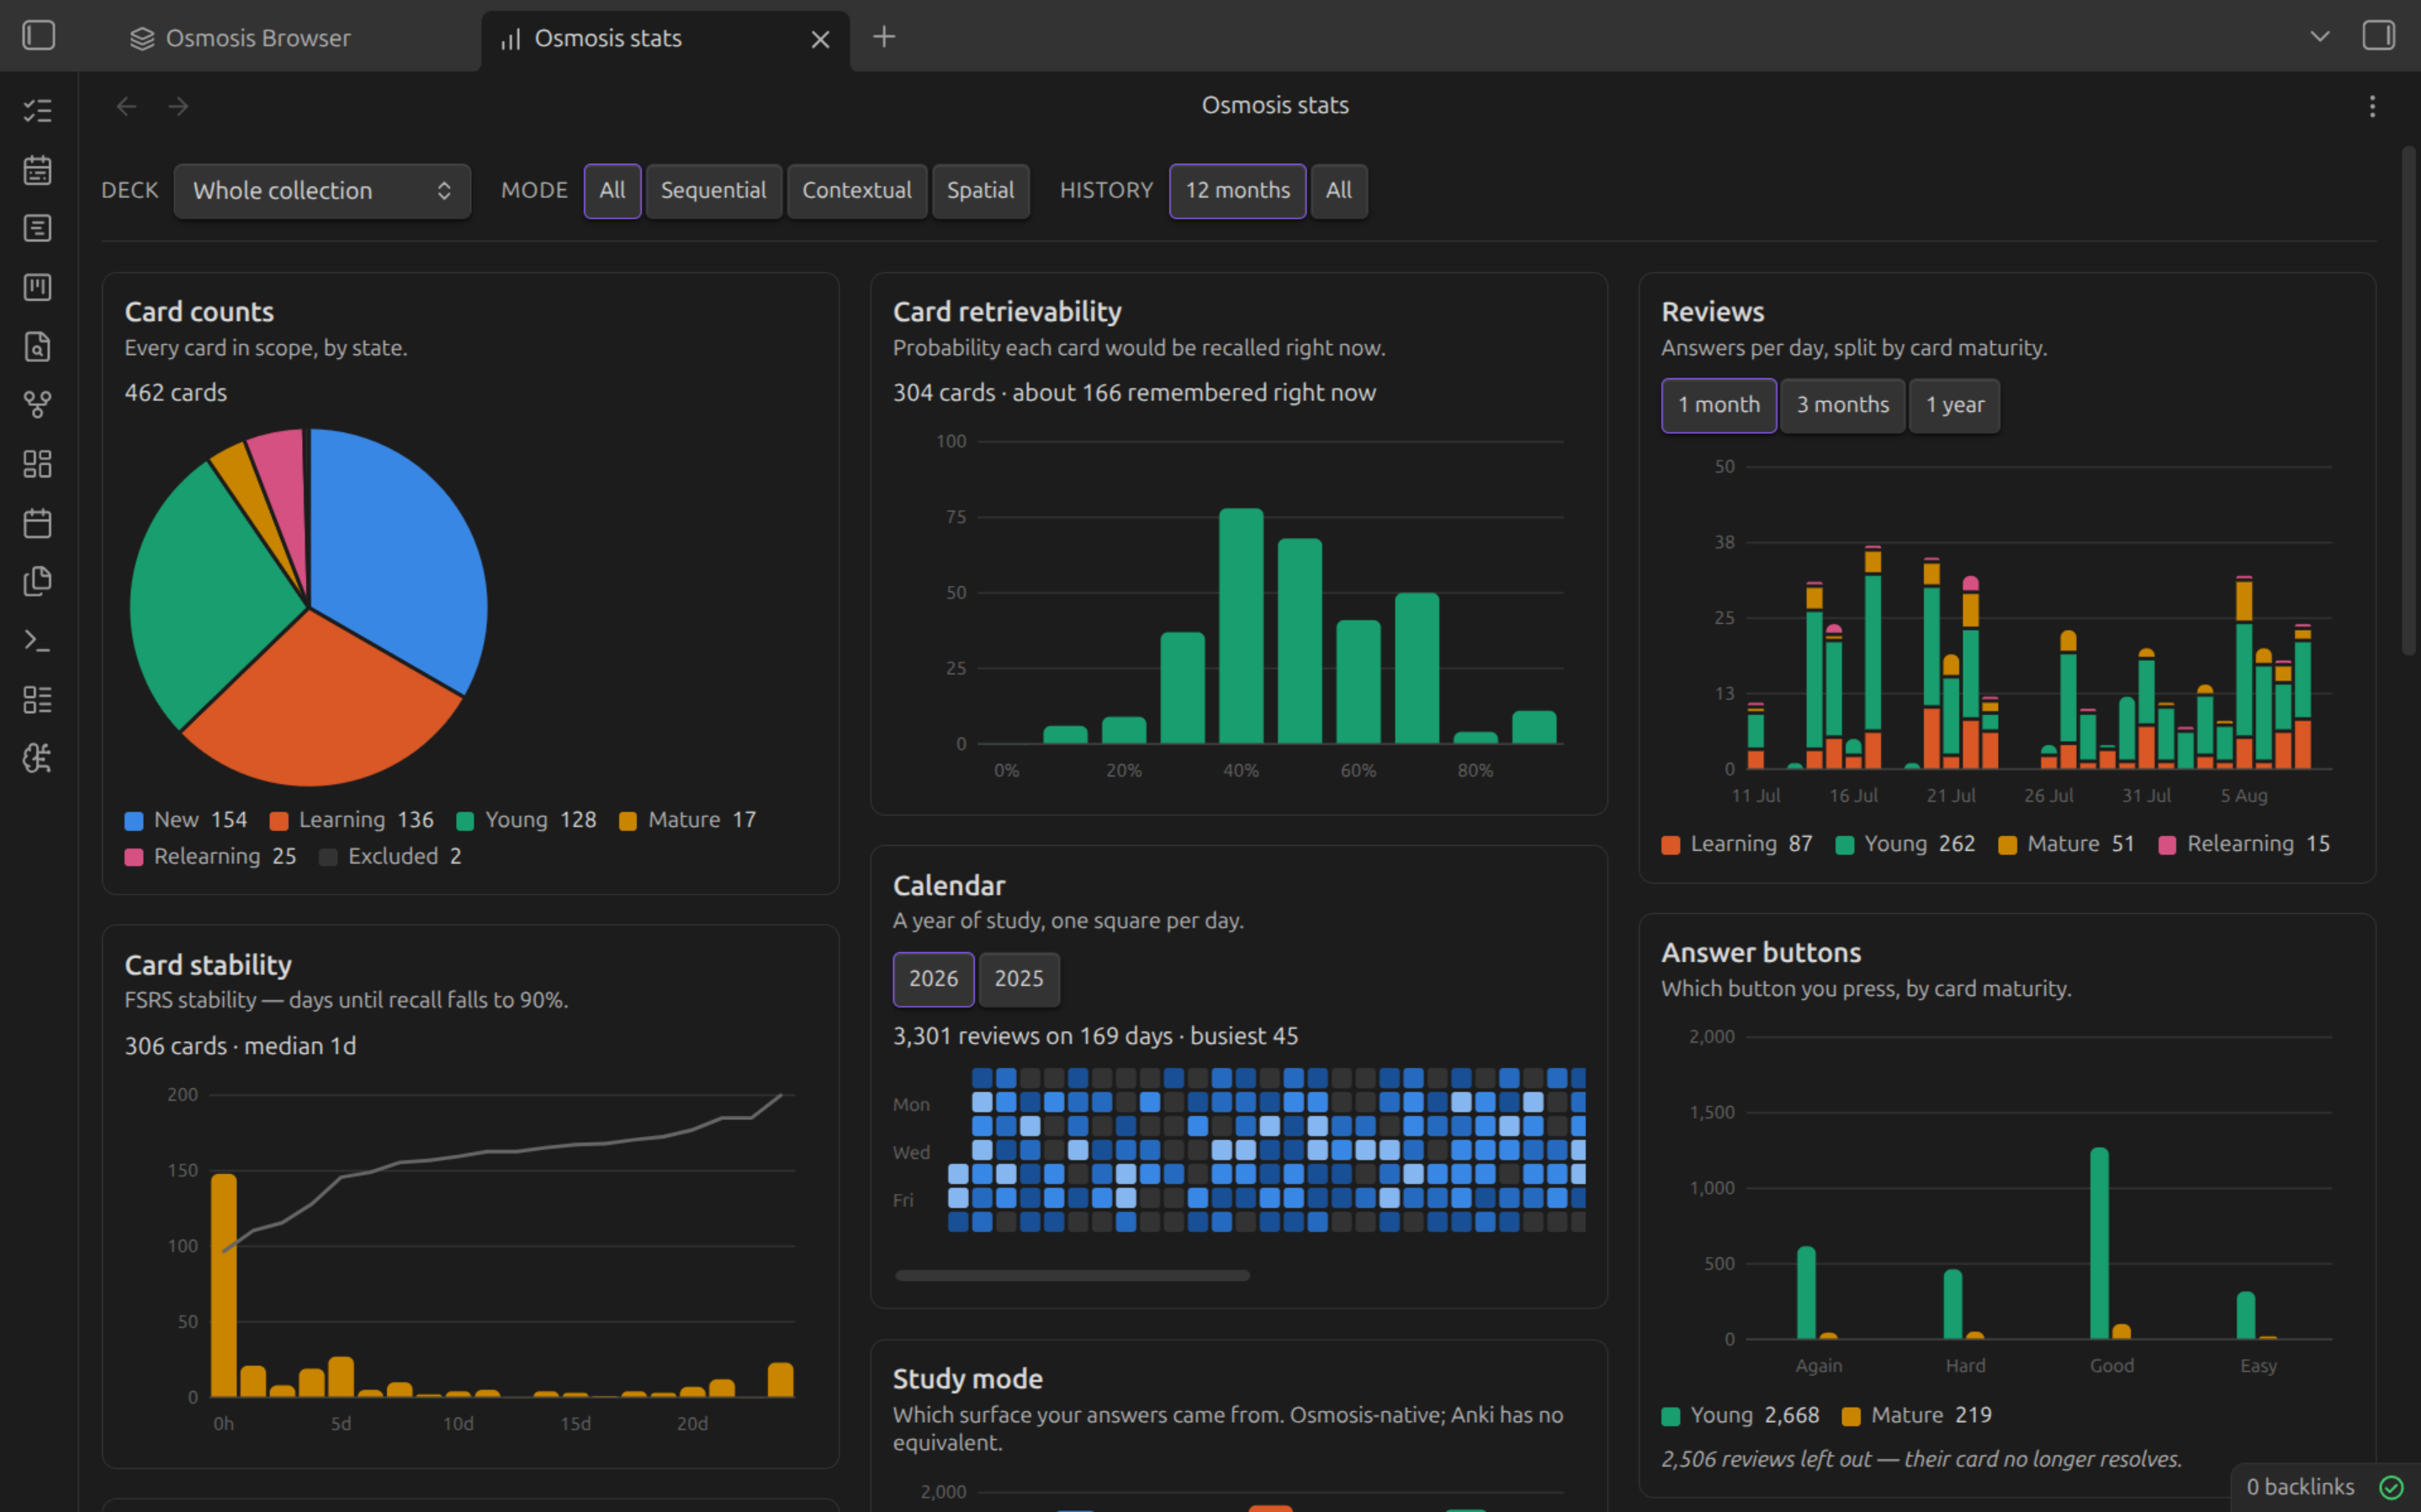Click the green sync check status icon

pos(2391,1487)
